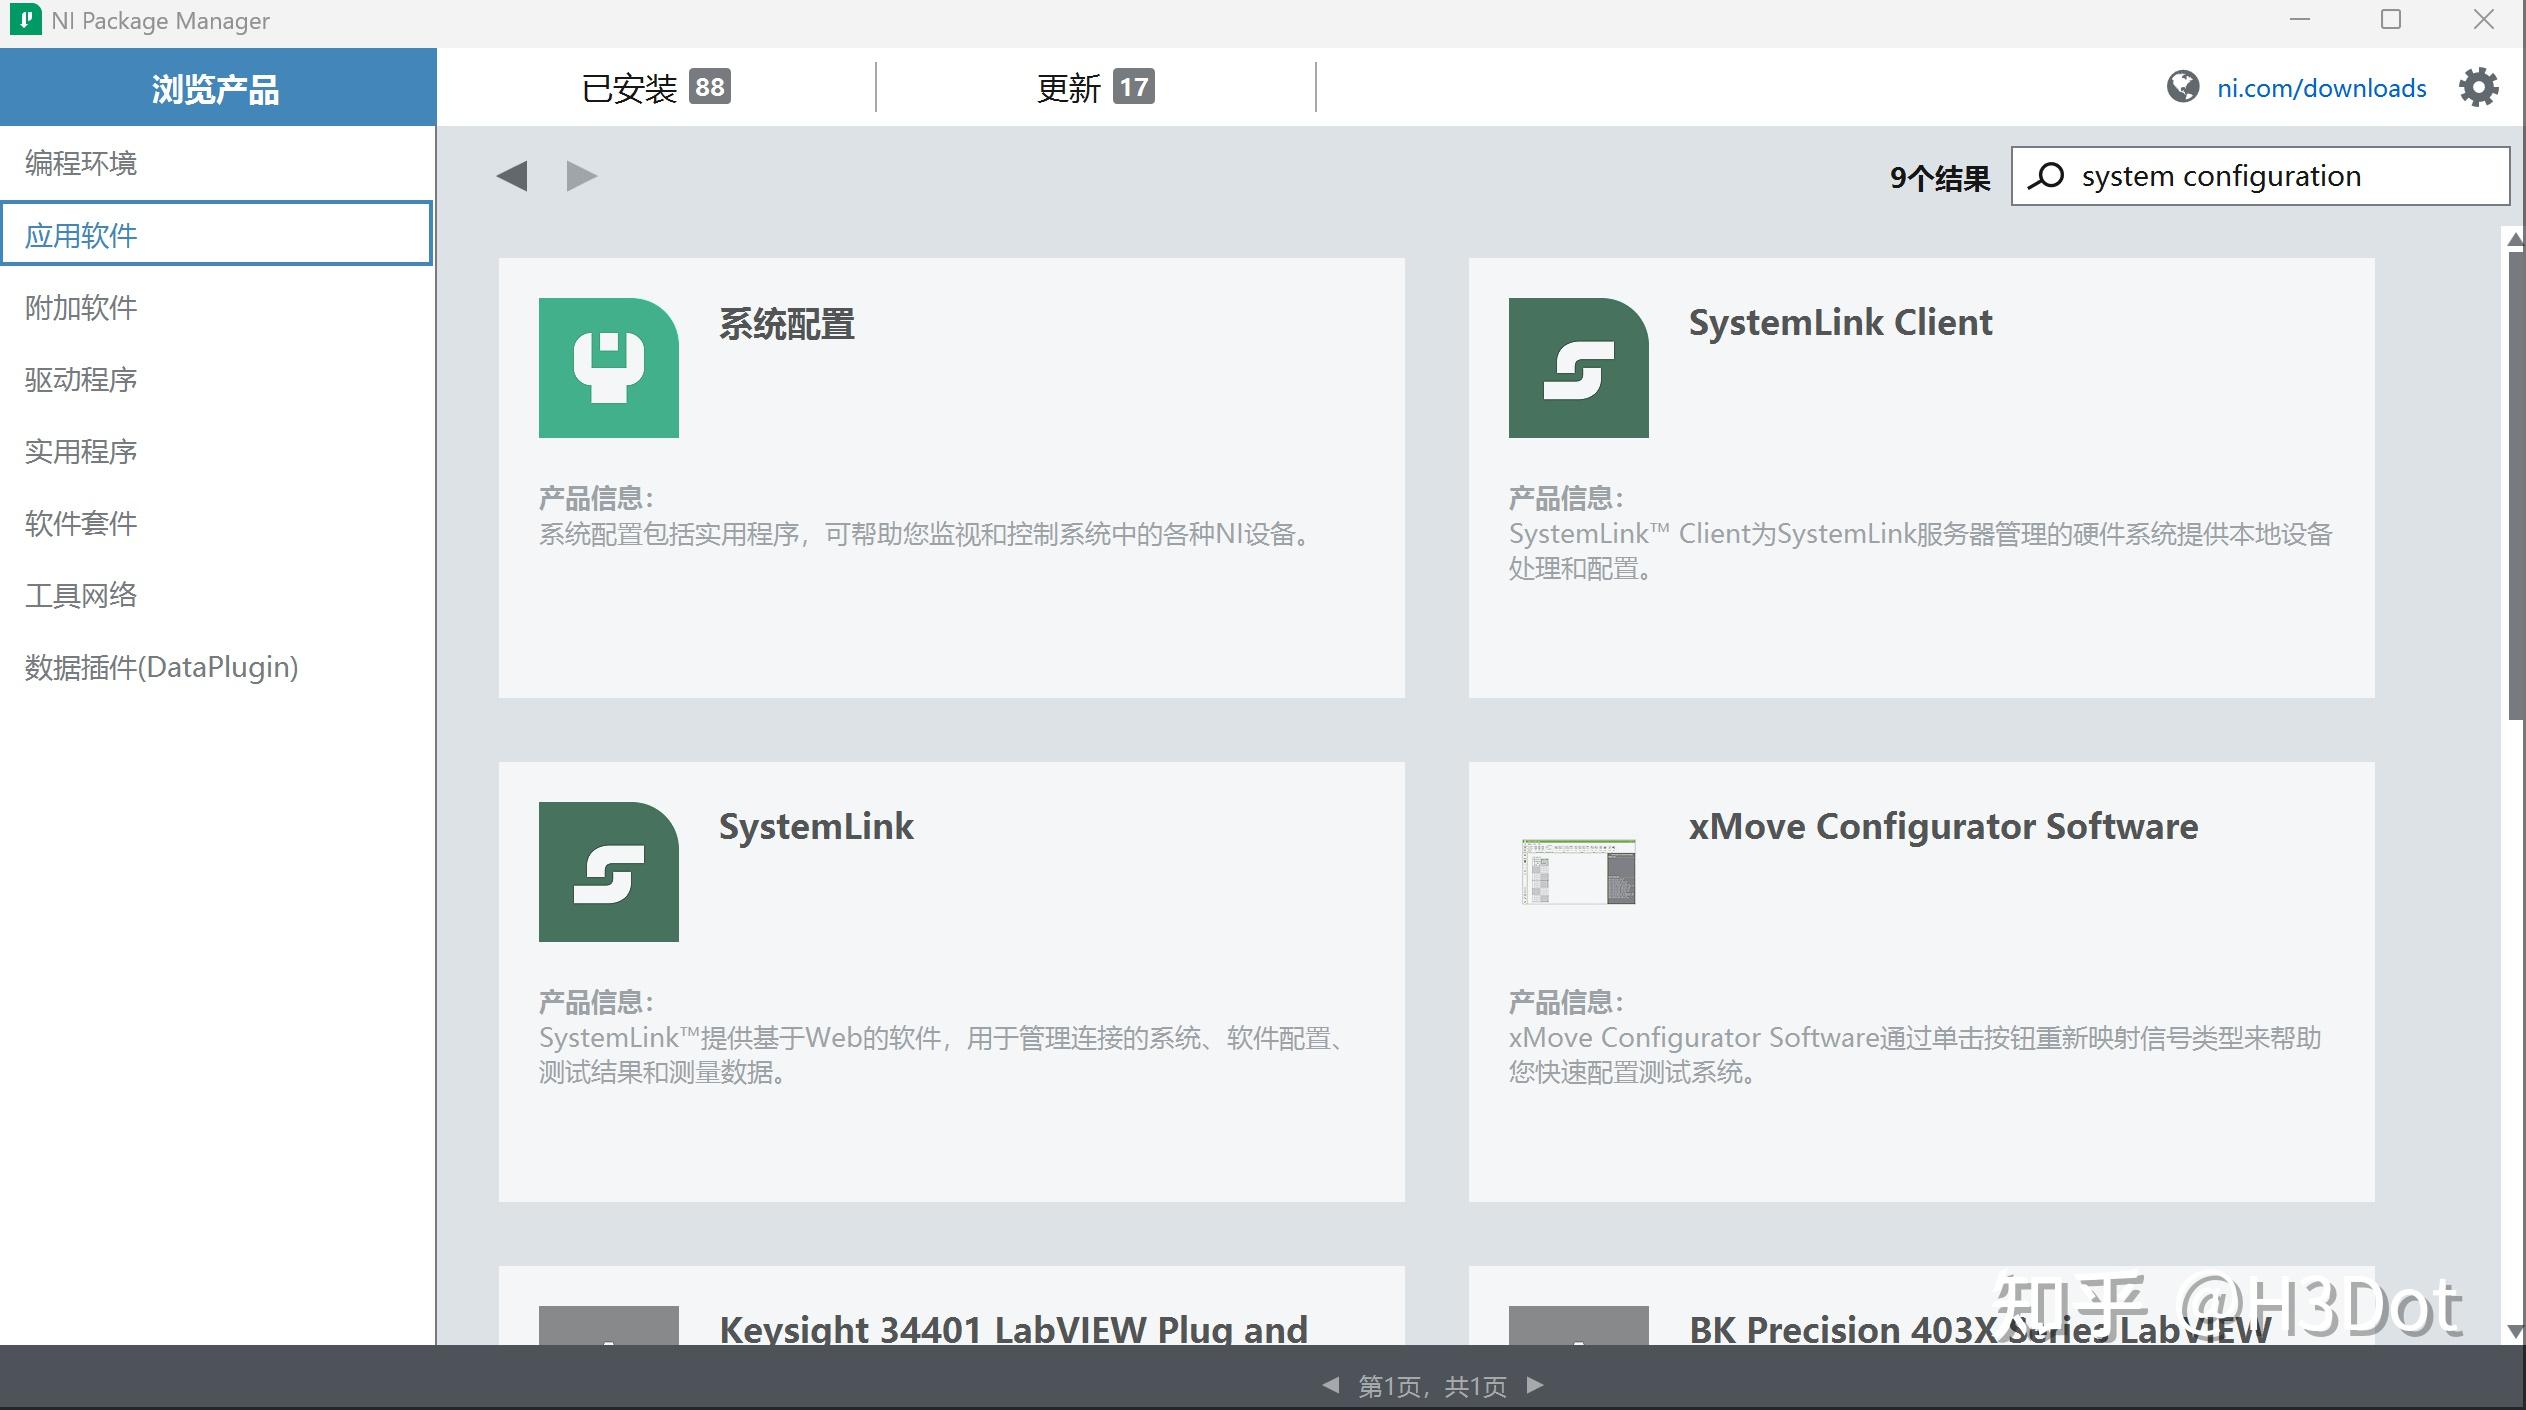Select 编程环境 in the sidebar

pyautogui.click(x=81, y=162)
